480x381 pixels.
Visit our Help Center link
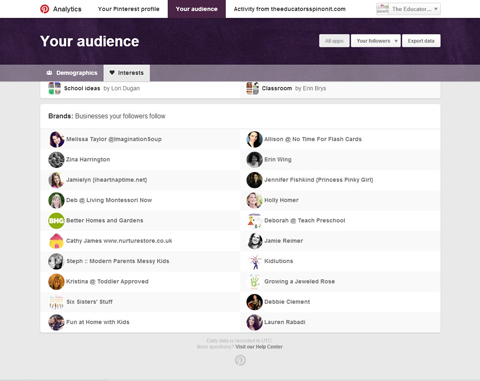(259, 347)
